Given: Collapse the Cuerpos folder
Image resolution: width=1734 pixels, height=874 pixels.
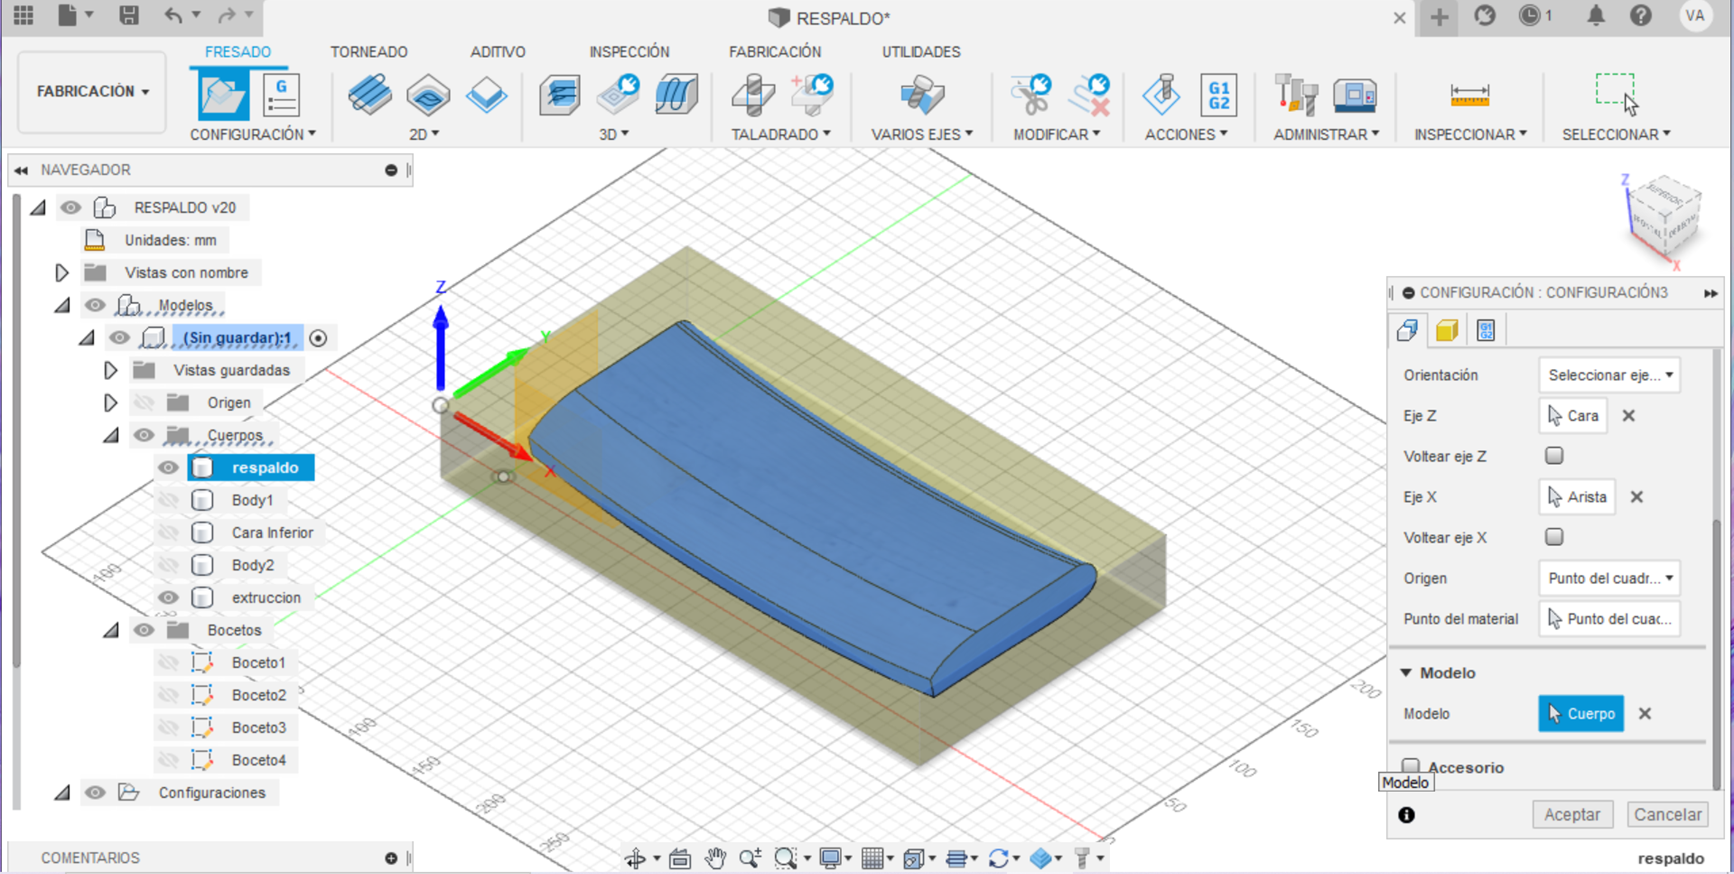Looking at the screenshot, I should [x=111, y=435].
